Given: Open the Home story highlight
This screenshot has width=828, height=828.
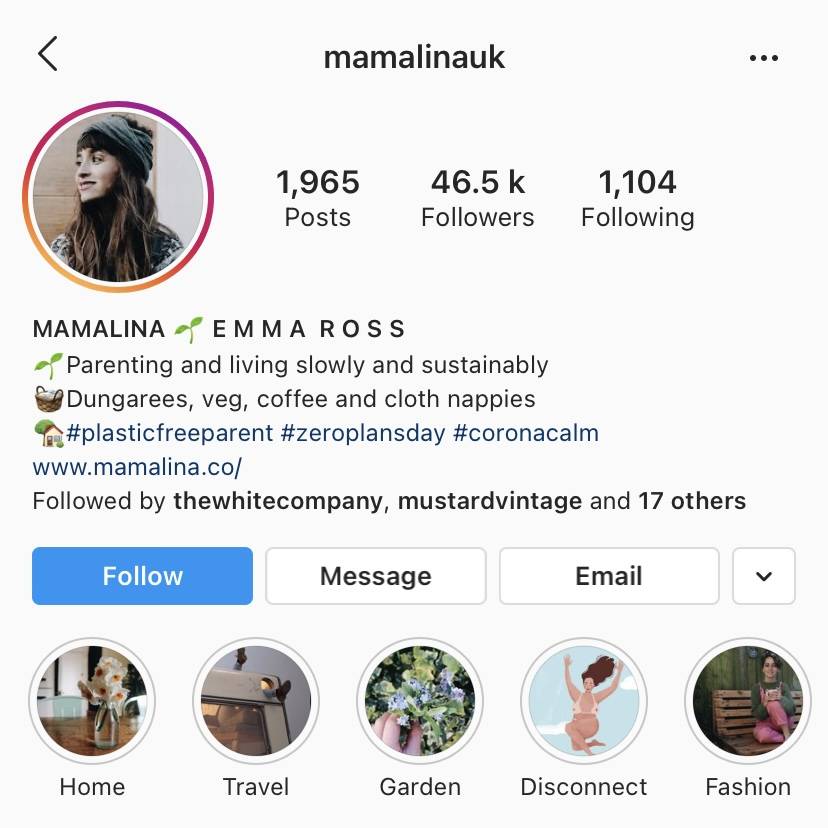Looking at the screenshot, I should (92, 701).
